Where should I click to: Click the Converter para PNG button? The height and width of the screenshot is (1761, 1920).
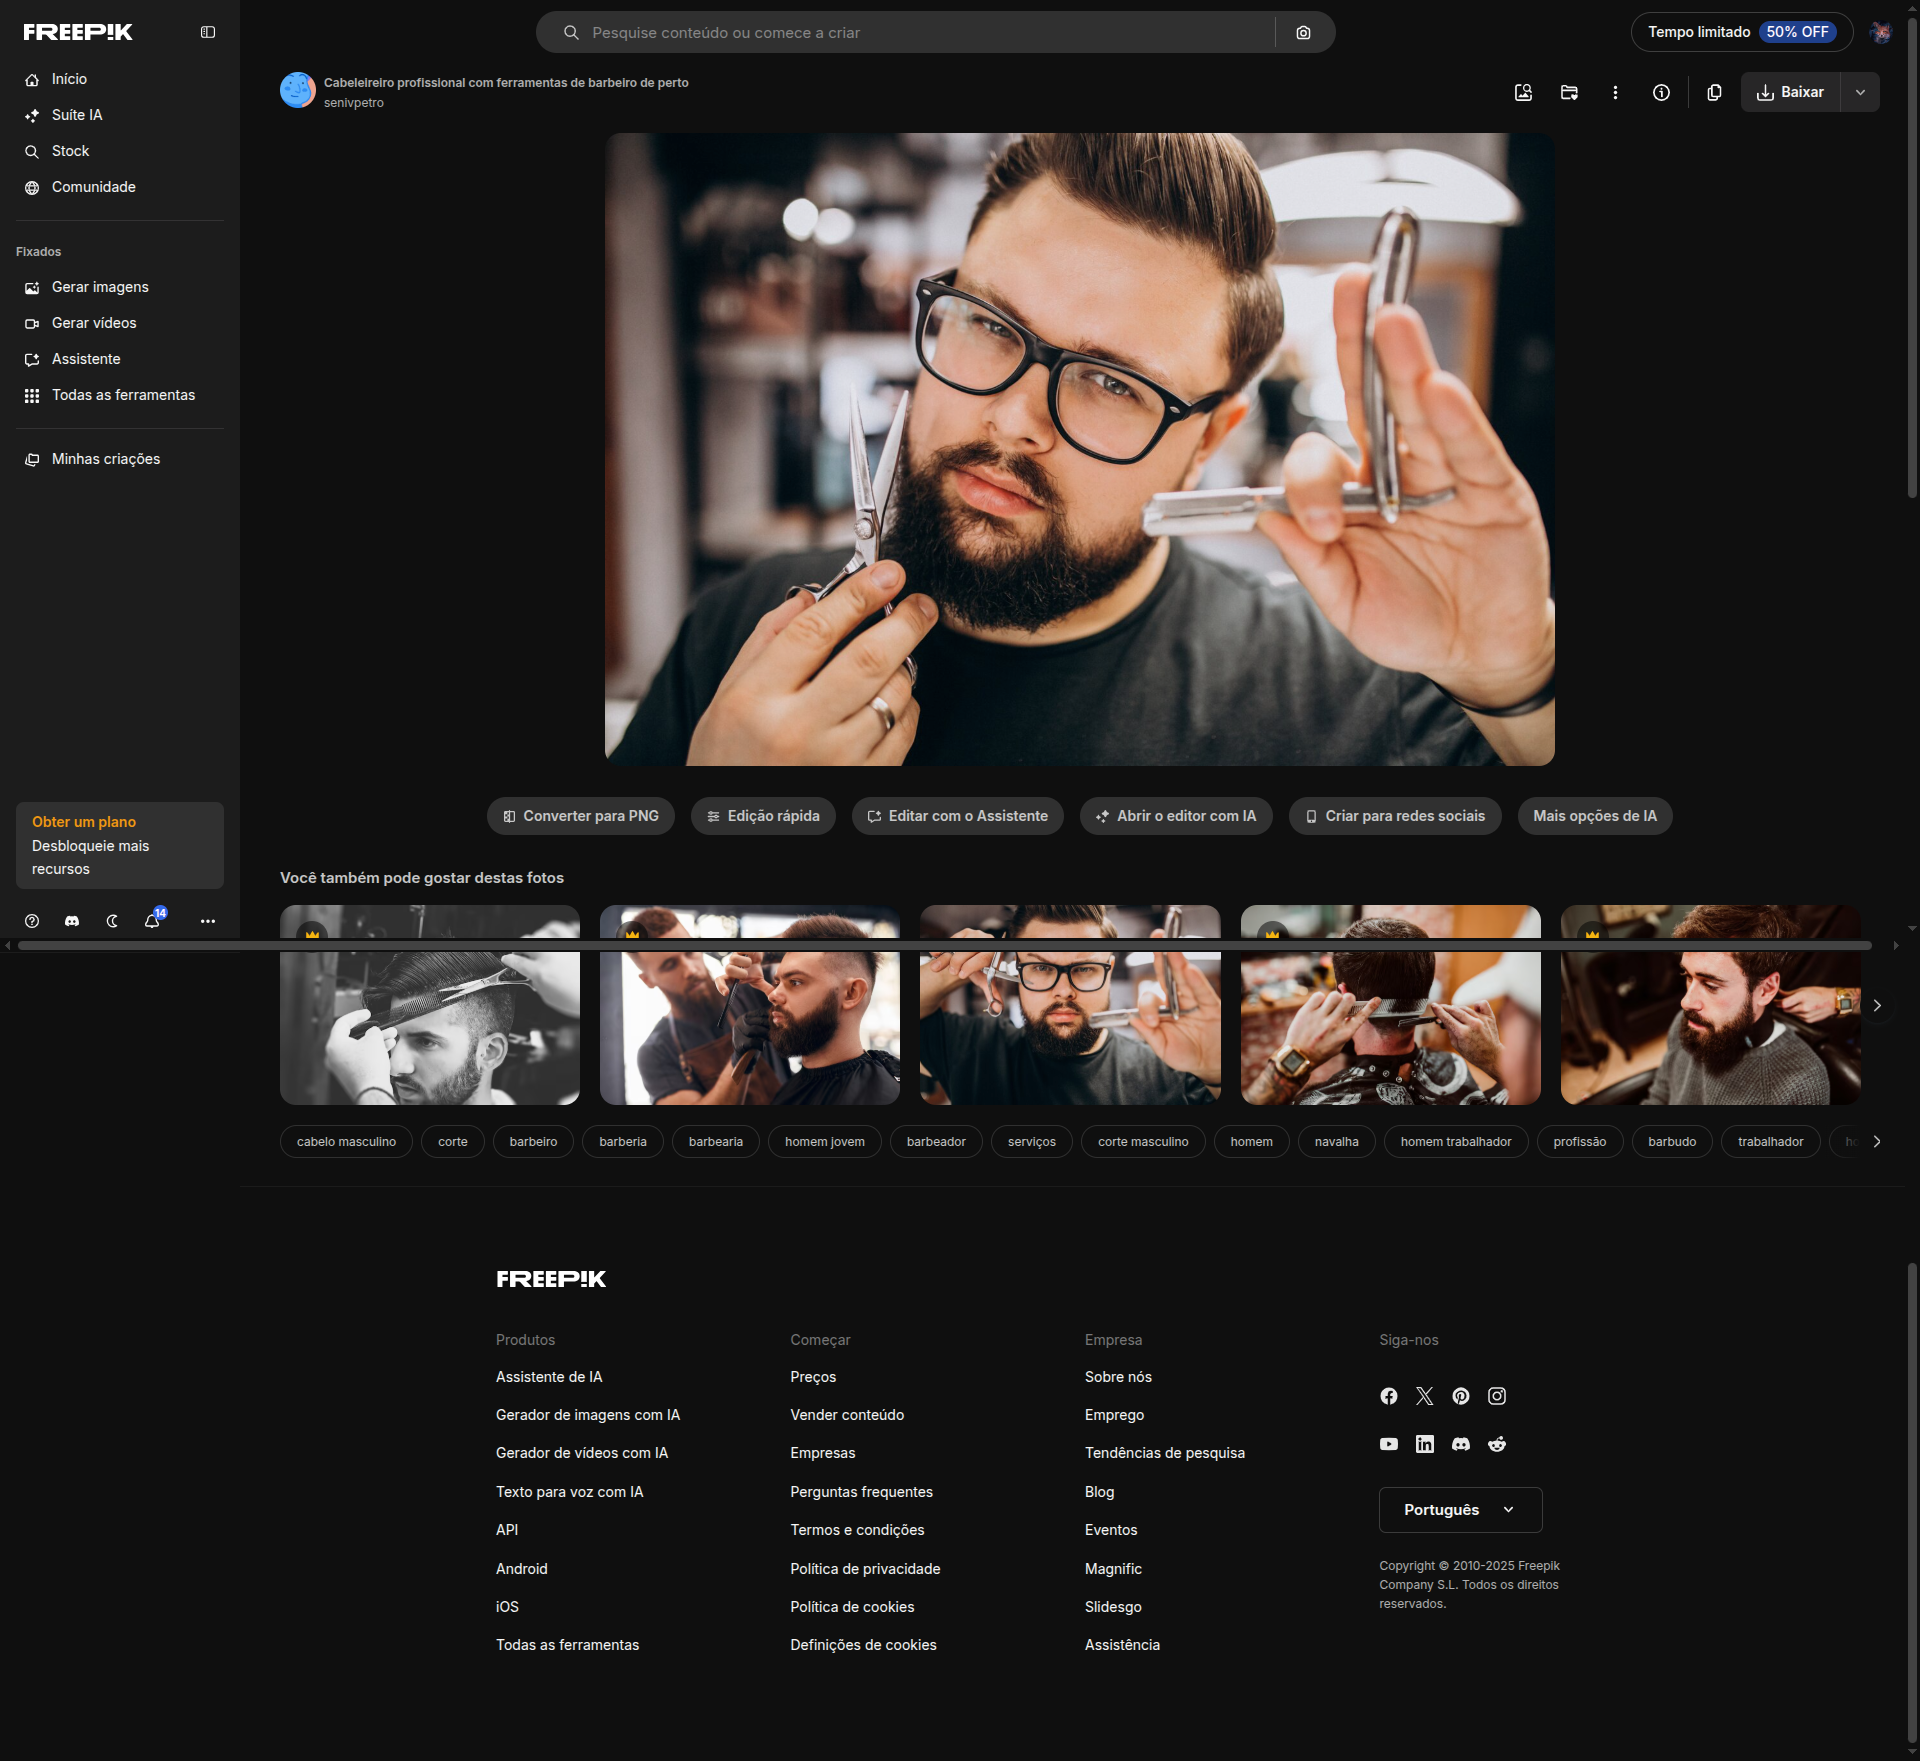[x=580, y=816]
